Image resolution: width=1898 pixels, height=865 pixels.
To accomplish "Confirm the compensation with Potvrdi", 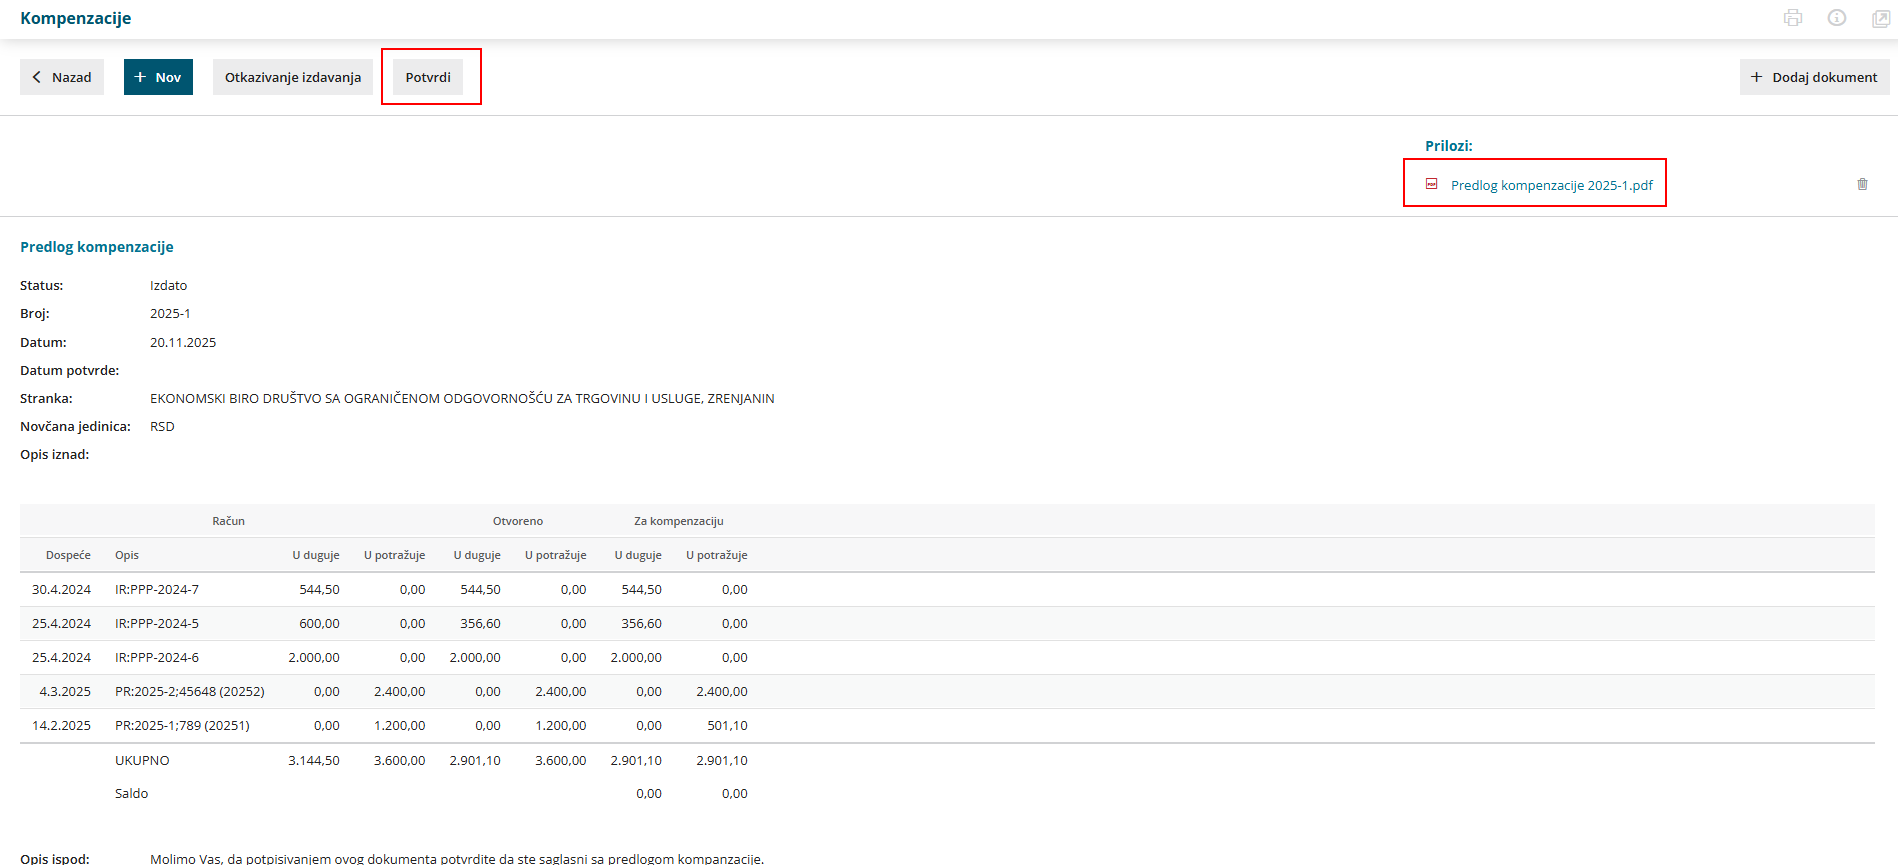I will click(428, 77).
